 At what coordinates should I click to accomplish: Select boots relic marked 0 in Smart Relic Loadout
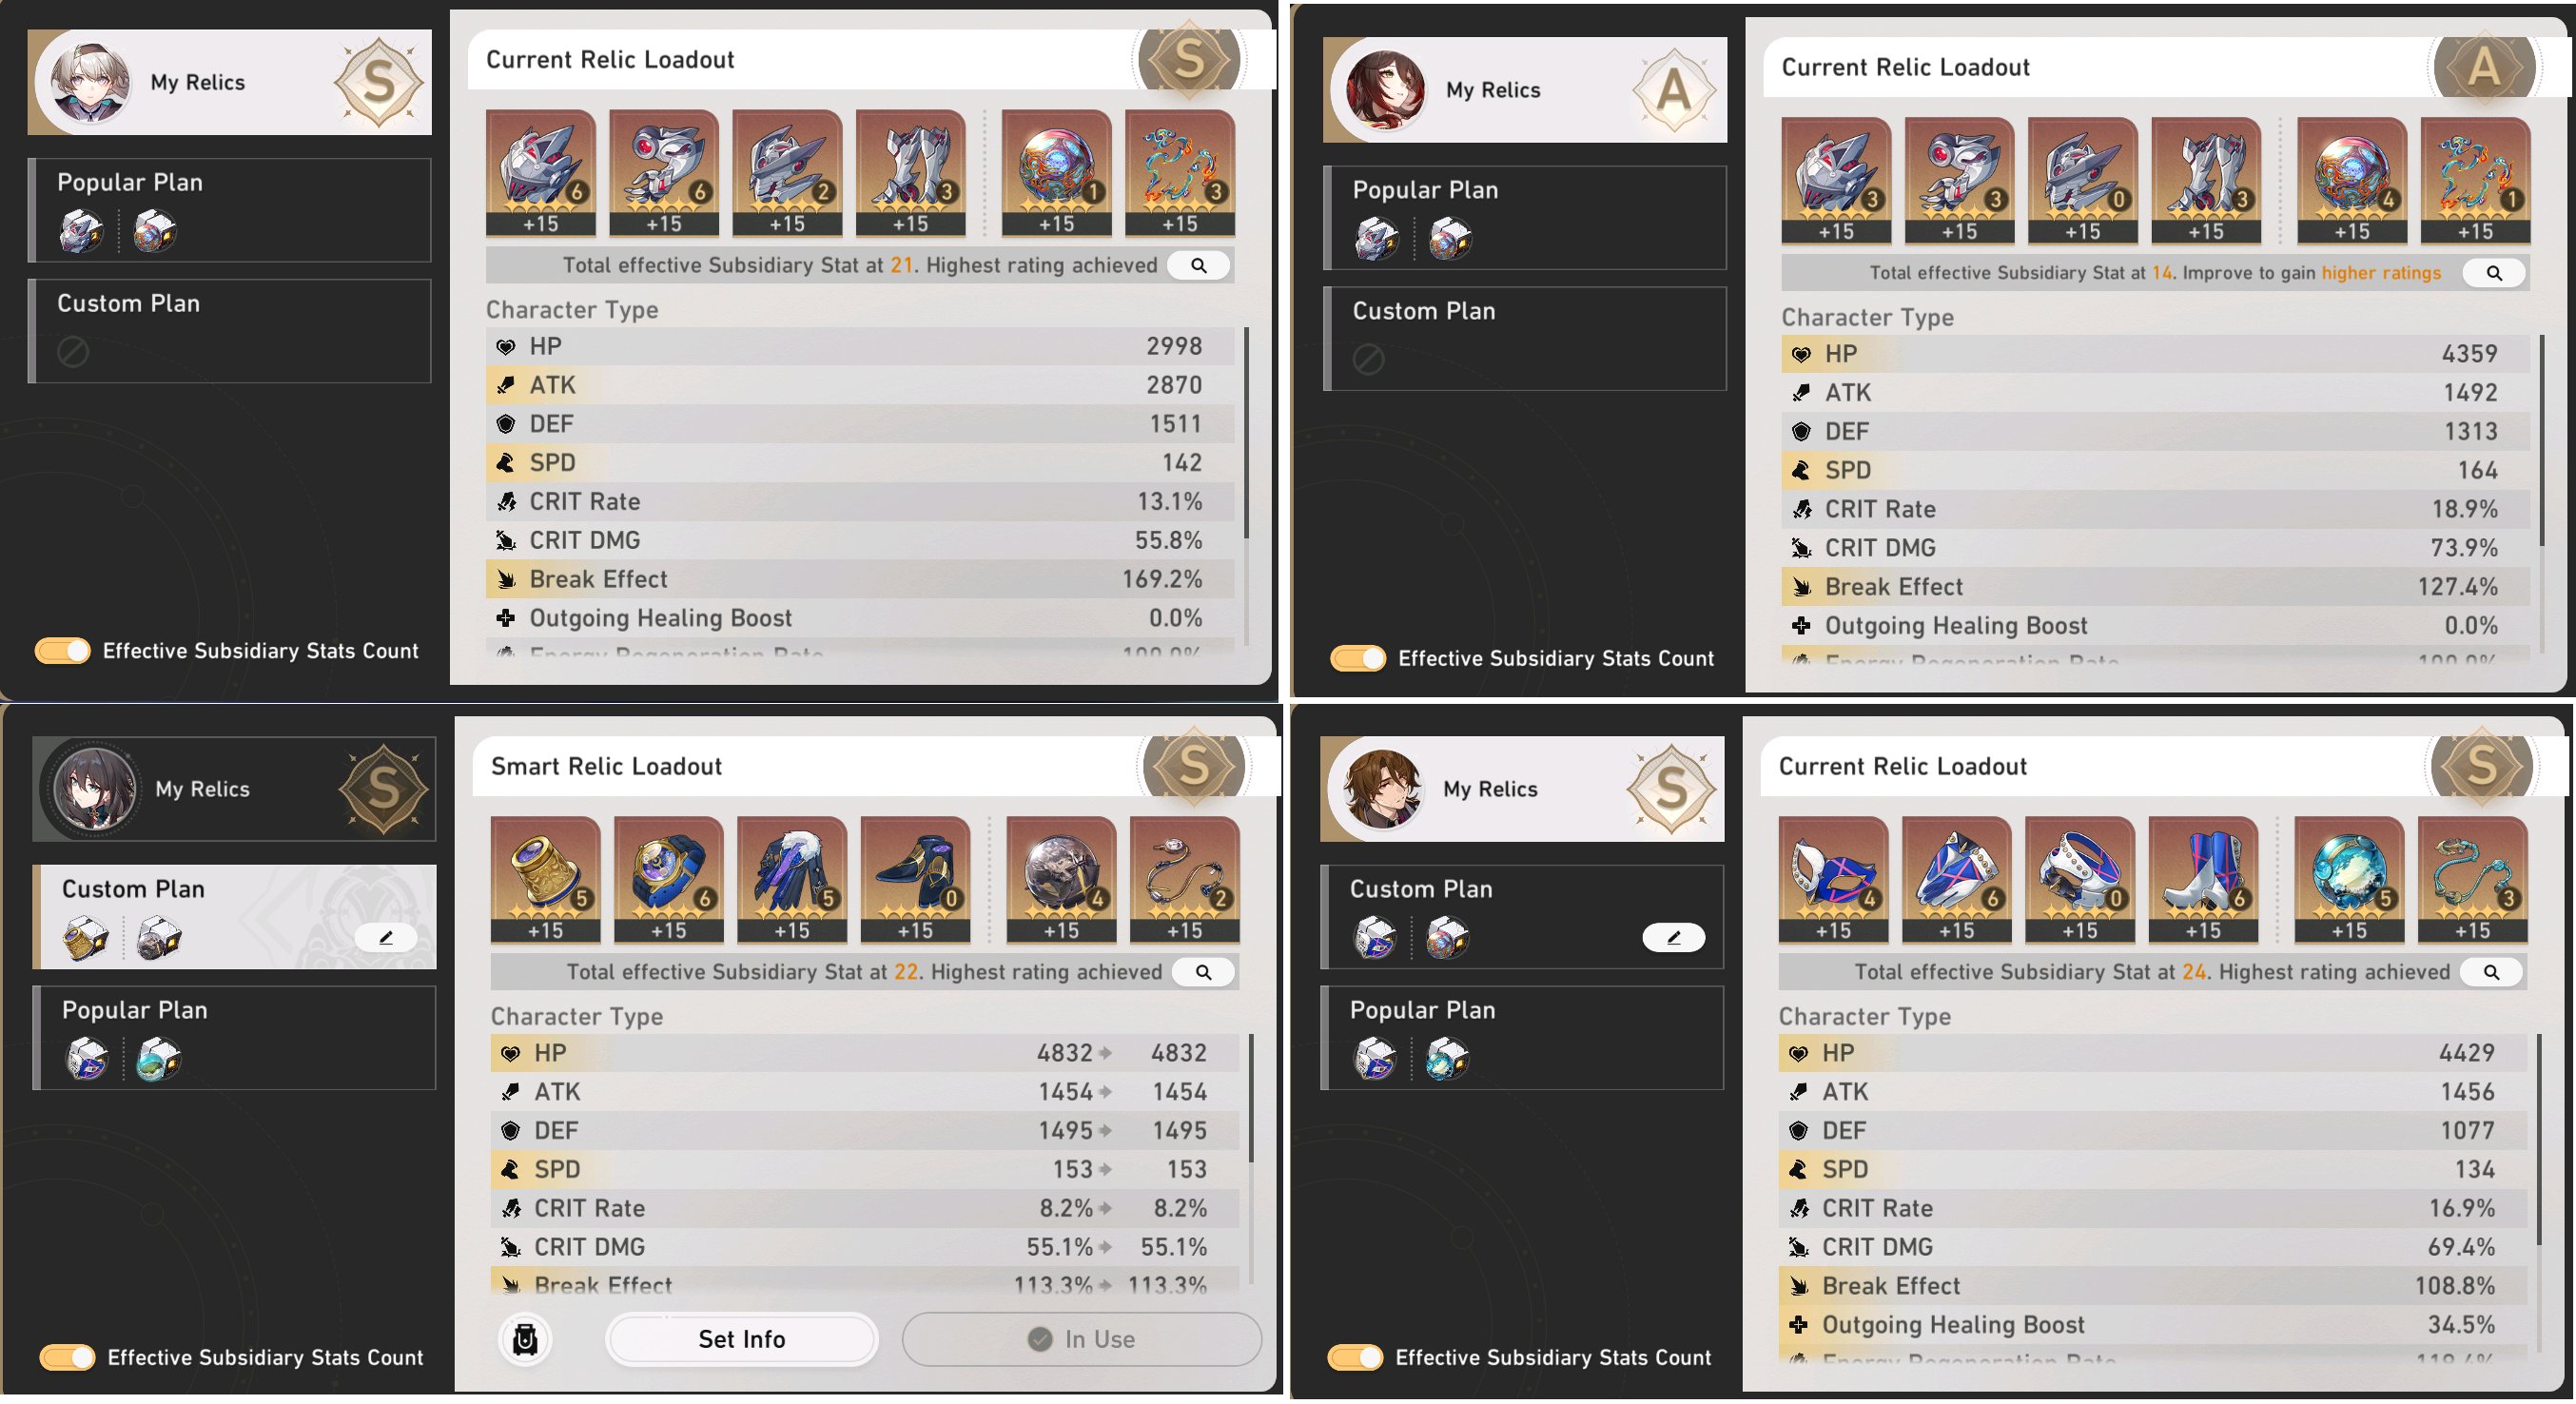(915, 879)
